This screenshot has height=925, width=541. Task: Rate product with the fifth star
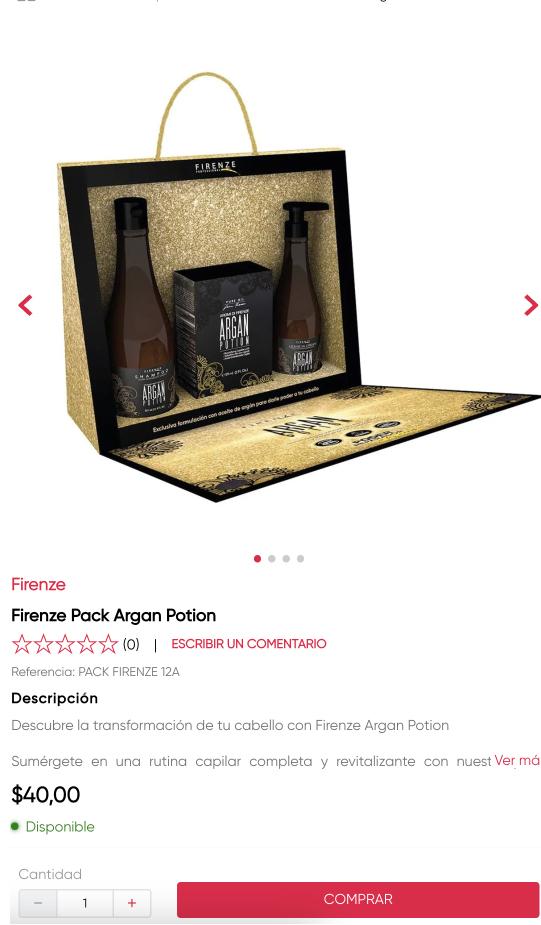[108, 644]
